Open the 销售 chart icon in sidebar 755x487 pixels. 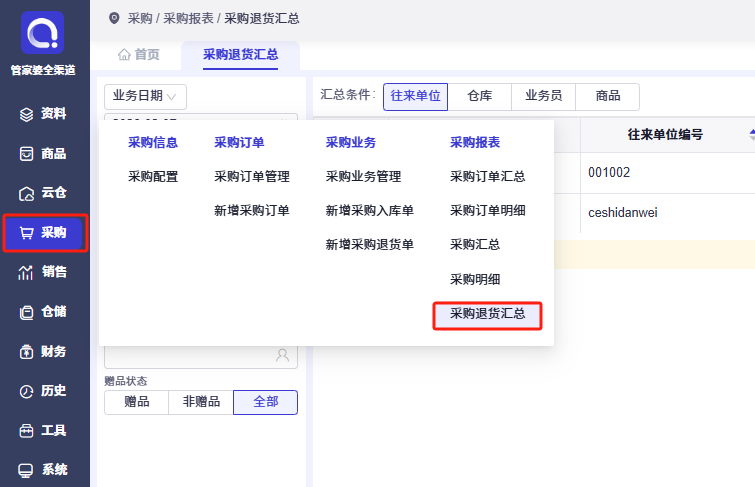(26, 272)
